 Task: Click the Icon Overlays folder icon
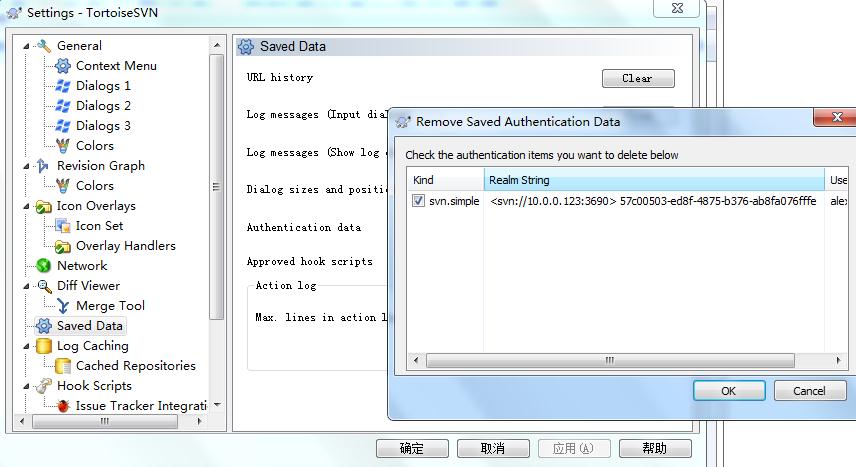point(44,206)
